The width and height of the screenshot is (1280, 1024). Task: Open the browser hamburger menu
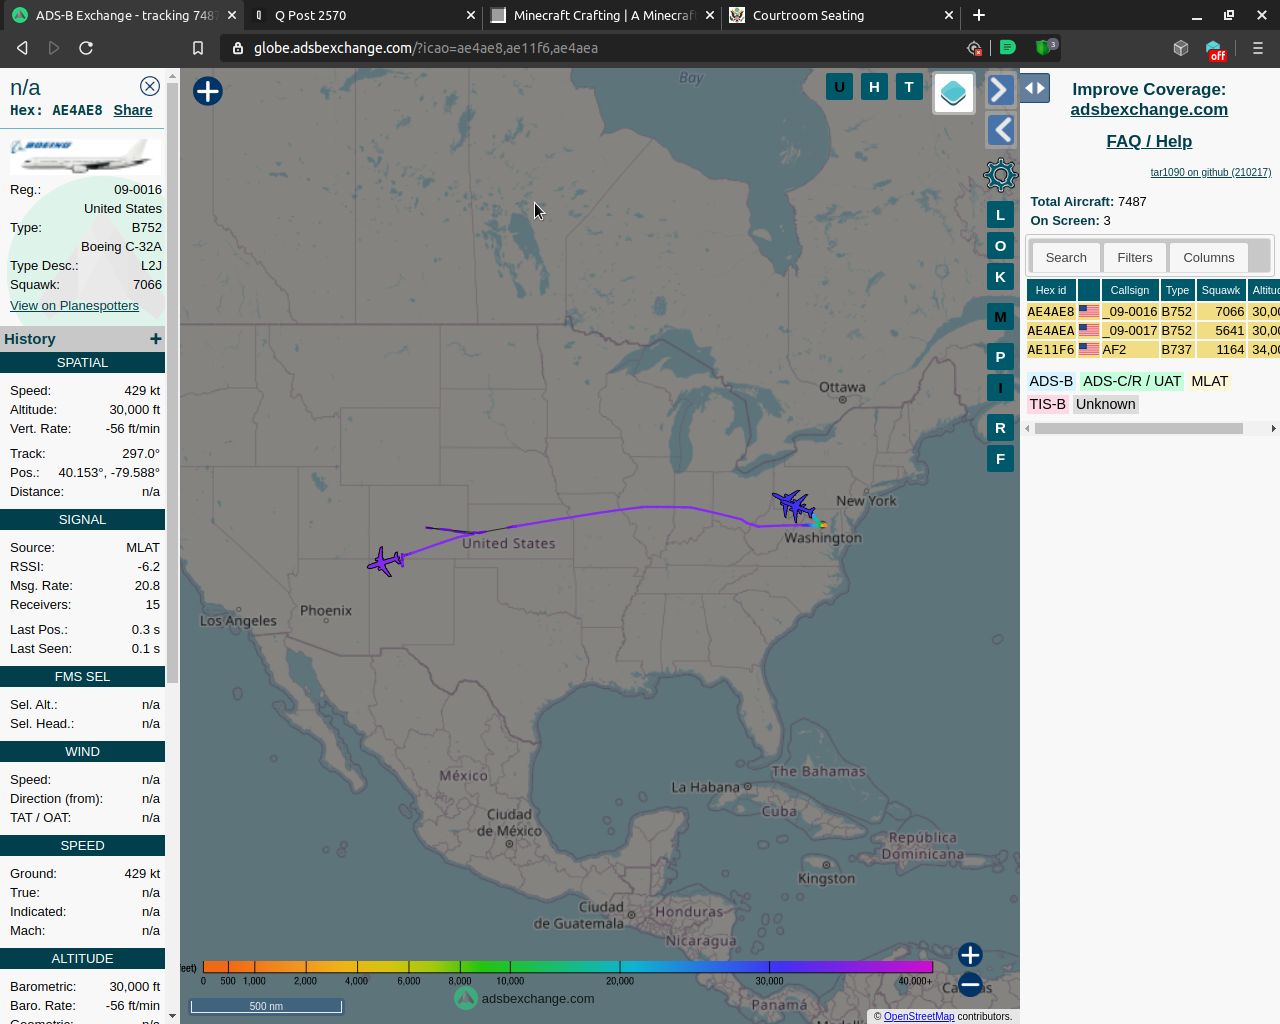click(x=1258, y=48)
